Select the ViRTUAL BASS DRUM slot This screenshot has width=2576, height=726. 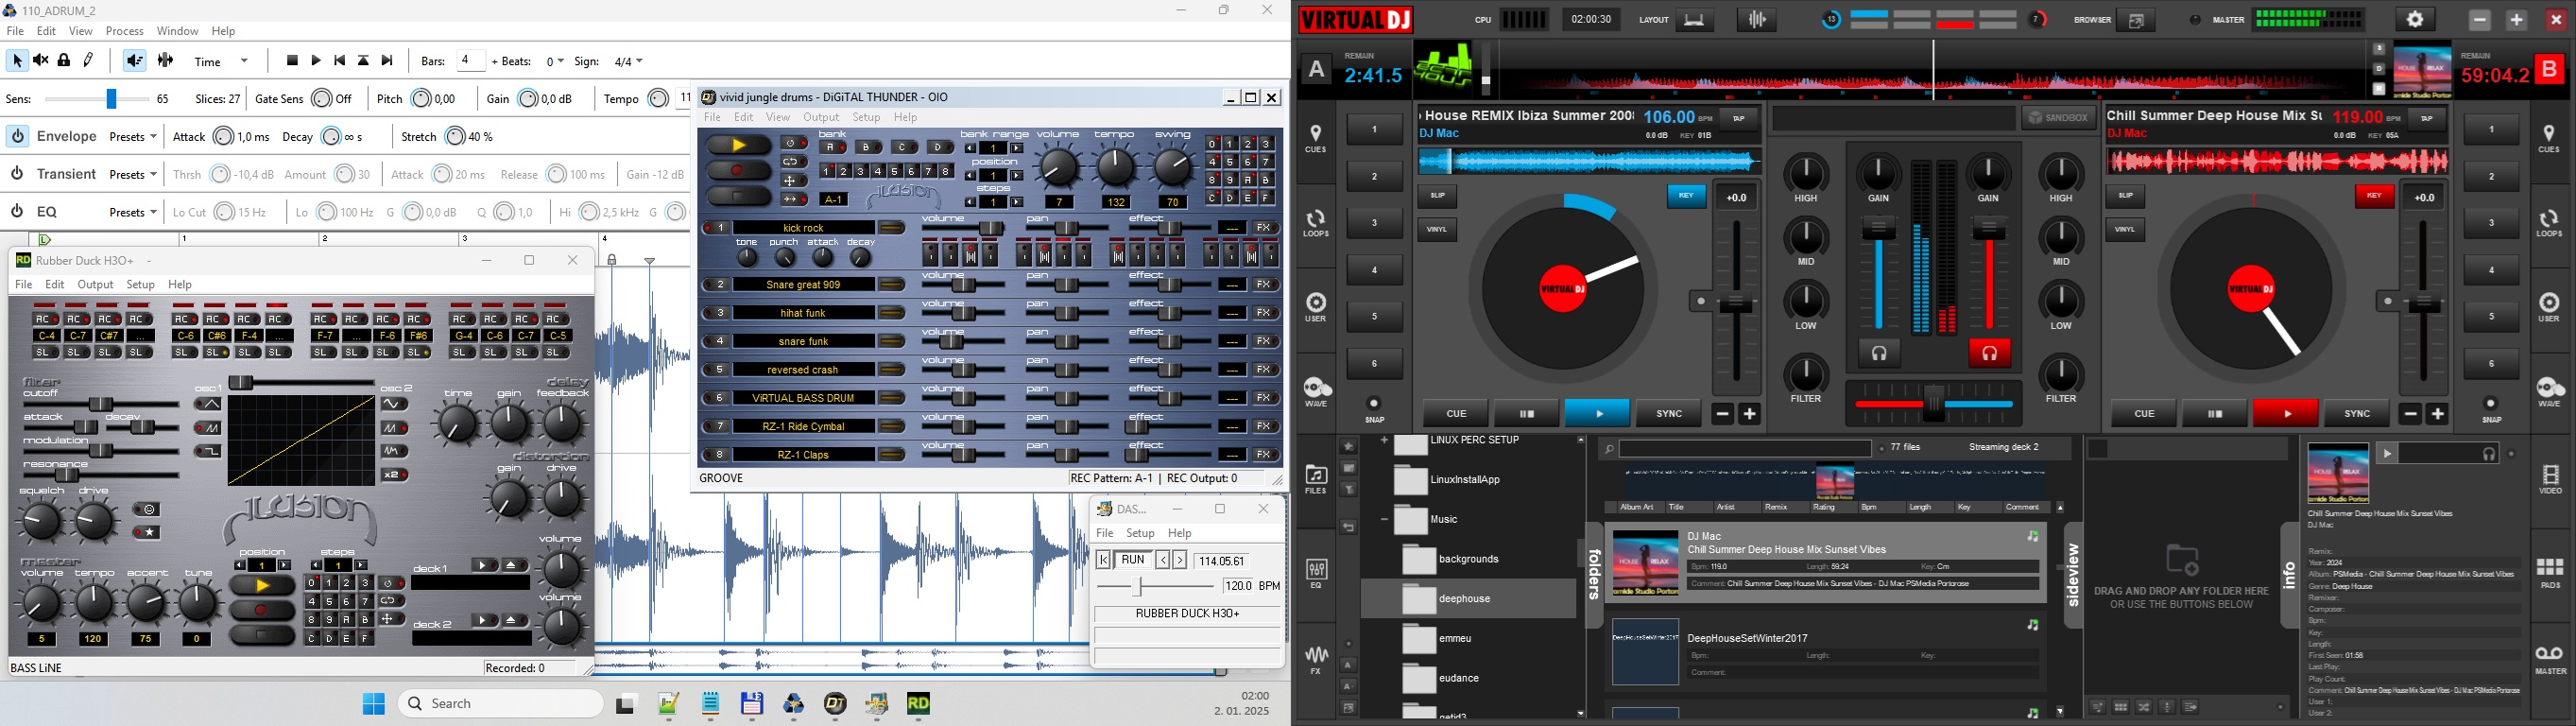pos(803,398)
